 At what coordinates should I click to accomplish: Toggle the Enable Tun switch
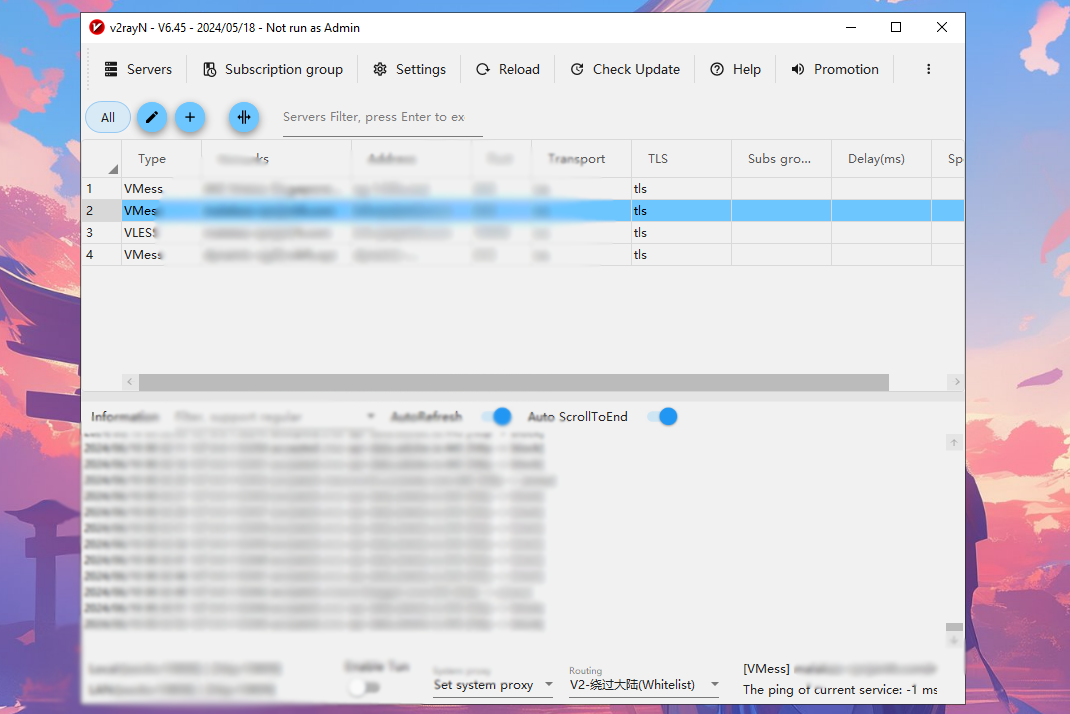point(363,687)
